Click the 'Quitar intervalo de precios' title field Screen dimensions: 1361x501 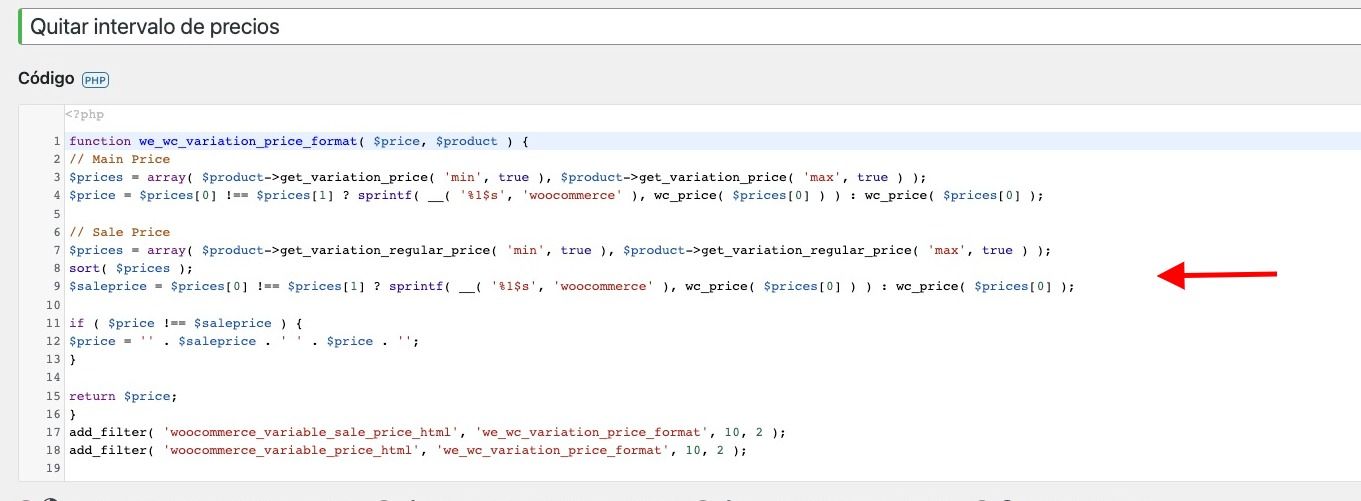coord(689,27)
